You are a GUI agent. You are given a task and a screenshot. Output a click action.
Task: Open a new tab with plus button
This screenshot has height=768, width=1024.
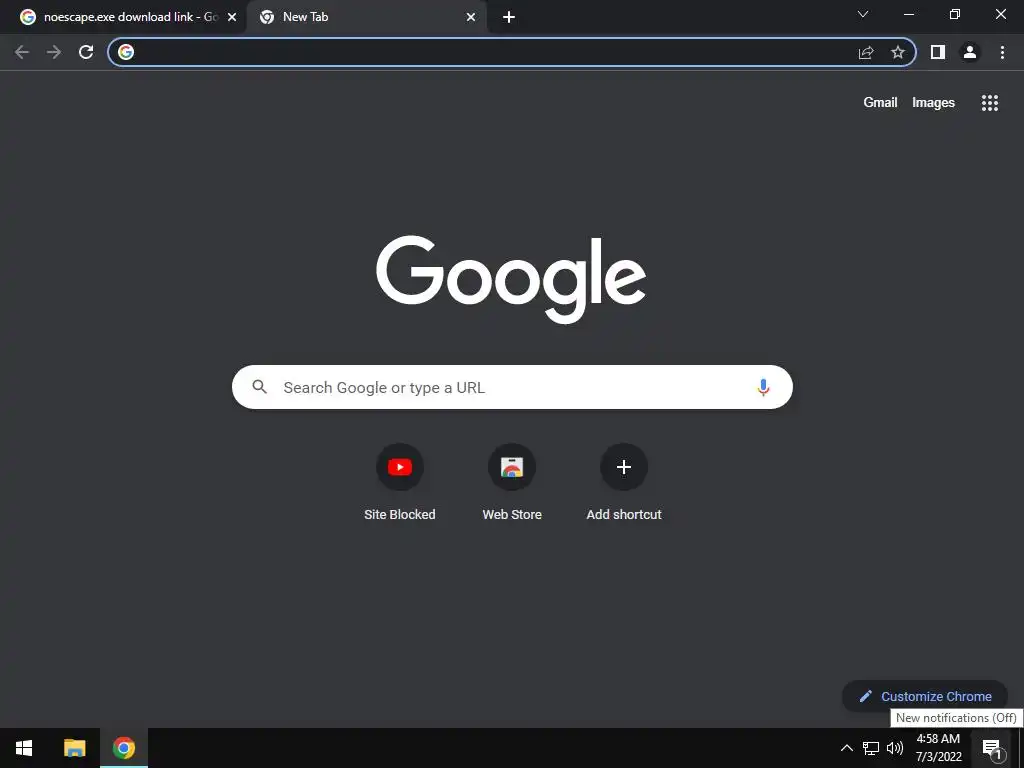tap(509, 18)
